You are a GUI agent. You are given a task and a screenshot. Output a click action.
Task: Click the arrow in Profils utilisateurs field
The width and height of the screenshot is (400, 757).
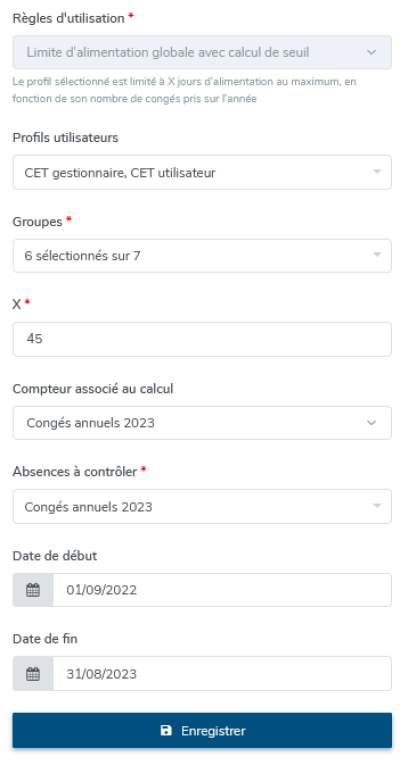coord(377,172)
